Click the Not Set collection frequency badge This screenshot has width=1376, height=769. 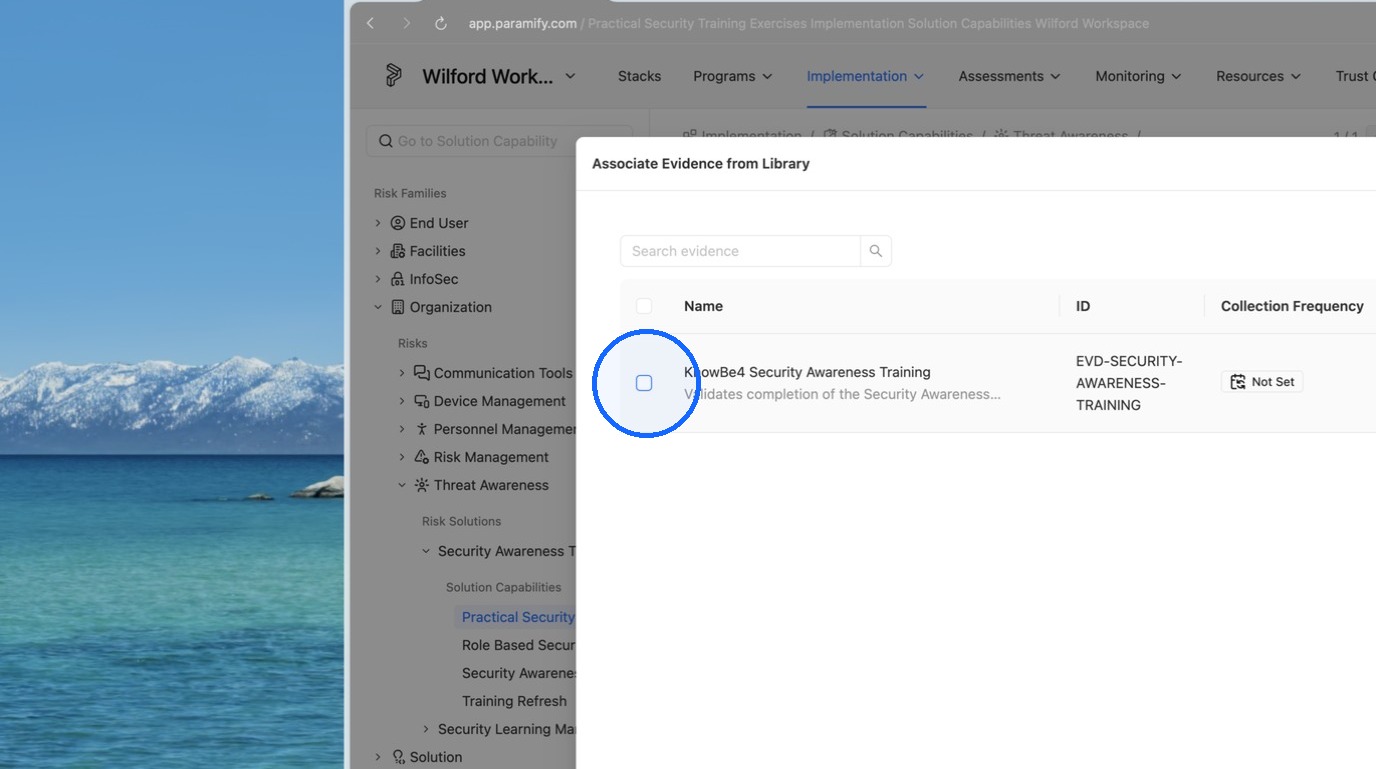[1262, 382]
